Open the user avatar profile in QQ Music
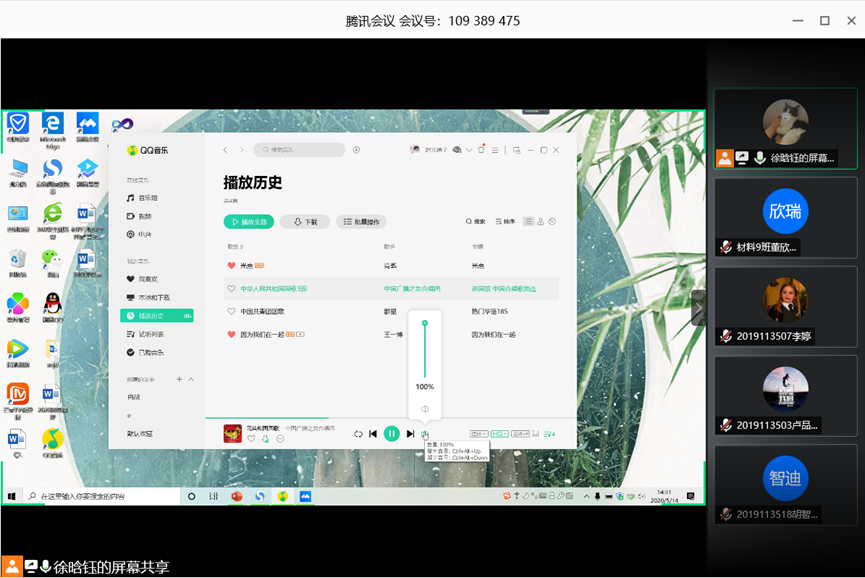The height and width of the screenshot is (578, 865). point(414,149)
